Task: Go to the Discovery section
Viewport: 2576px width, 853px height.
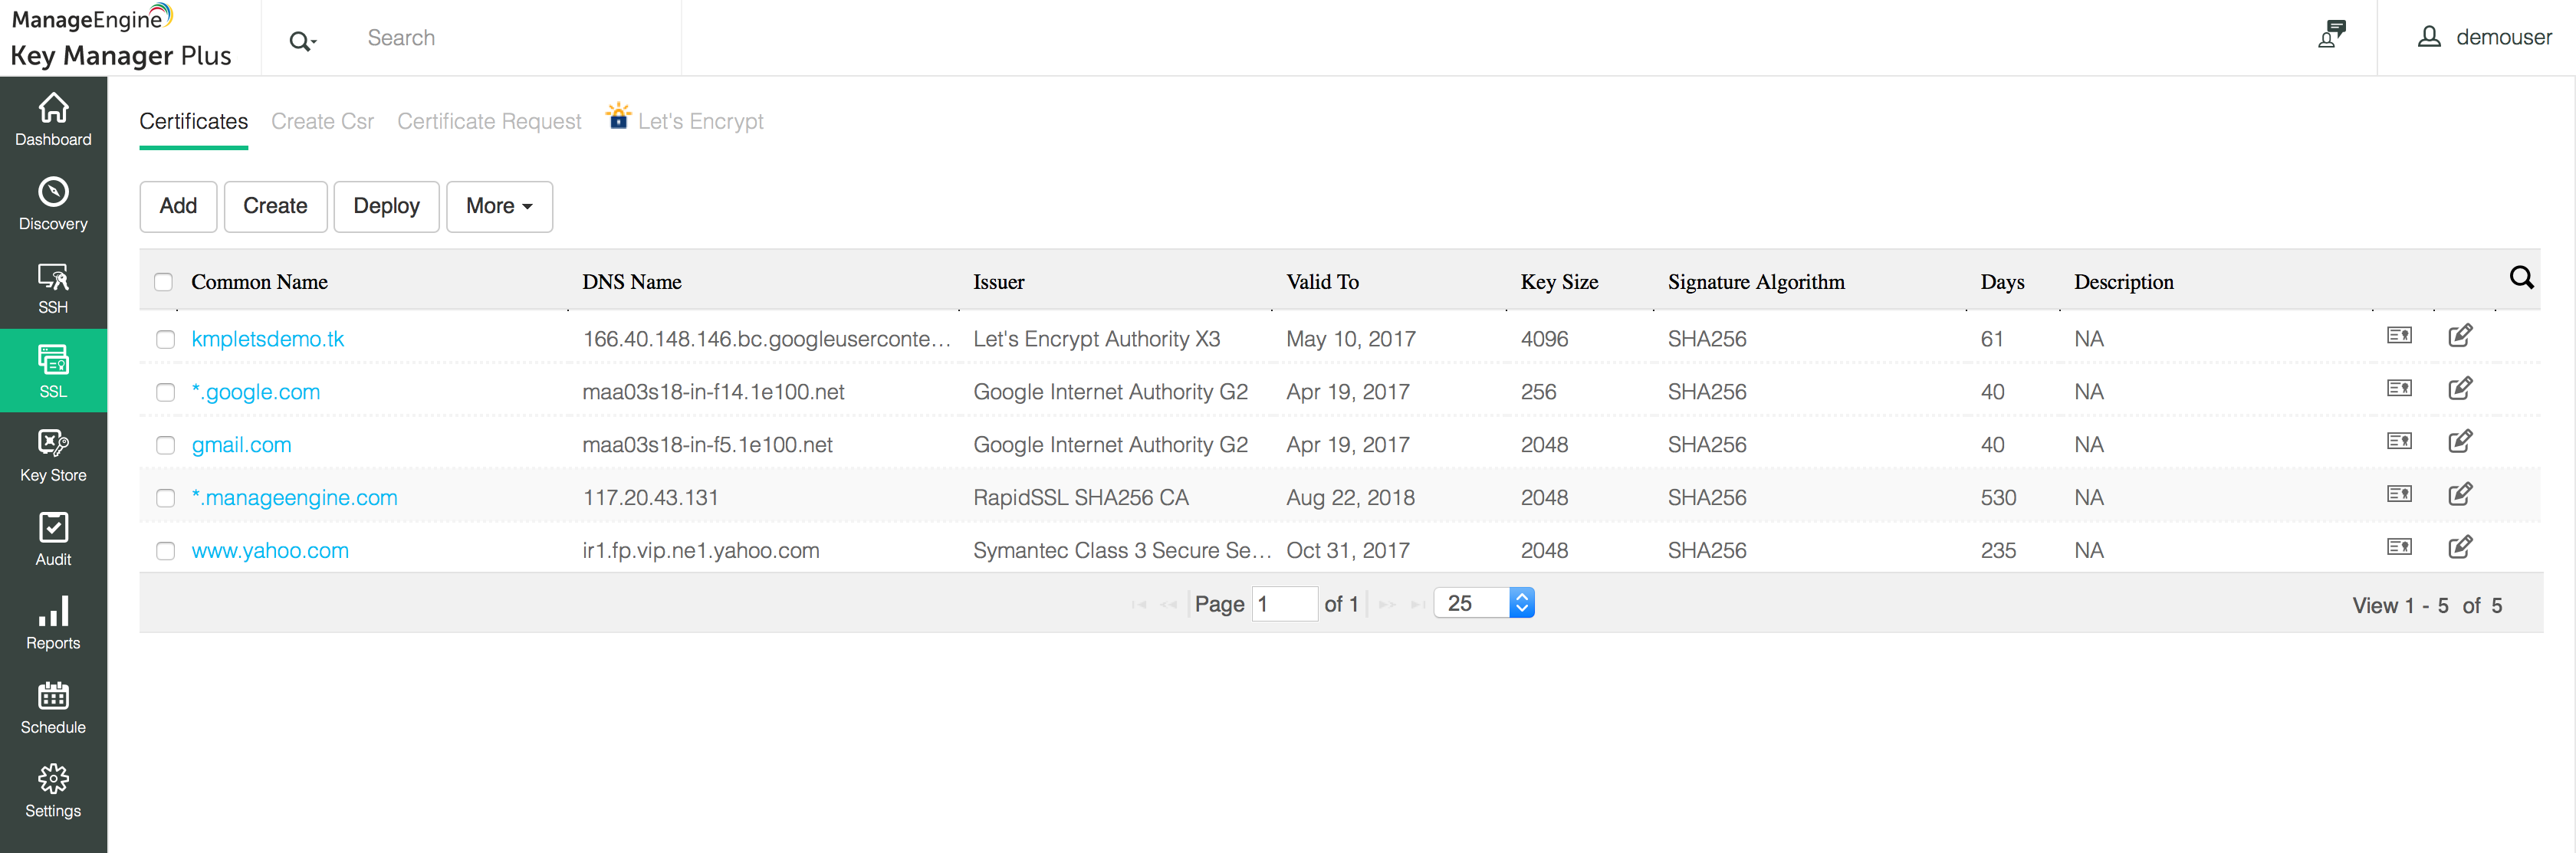Action: pyautogui.click(x=53, y=204)
